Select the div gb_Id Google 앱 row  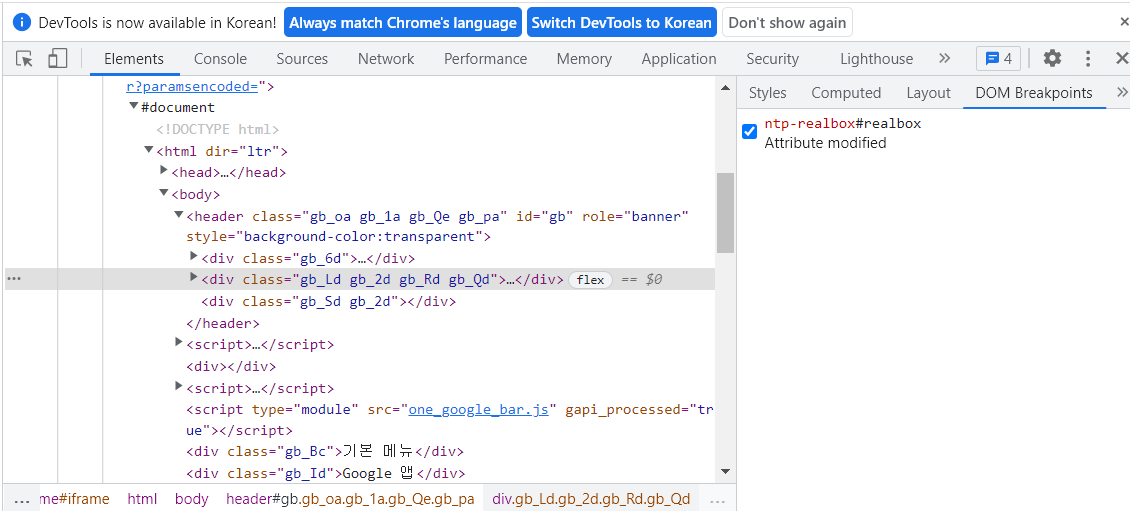[326, 474]
